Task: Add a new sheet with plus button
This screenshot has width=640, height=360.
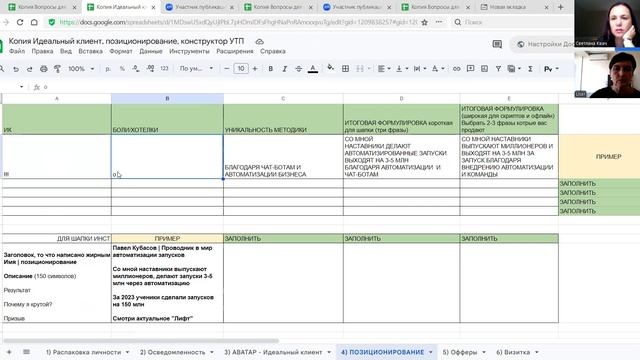Action: point(9,352)
